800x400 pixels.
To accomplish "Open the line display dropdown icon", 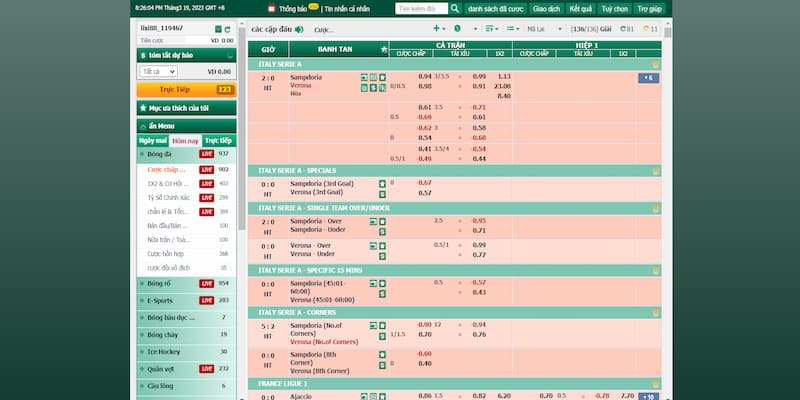I will [x=513, y=29].
